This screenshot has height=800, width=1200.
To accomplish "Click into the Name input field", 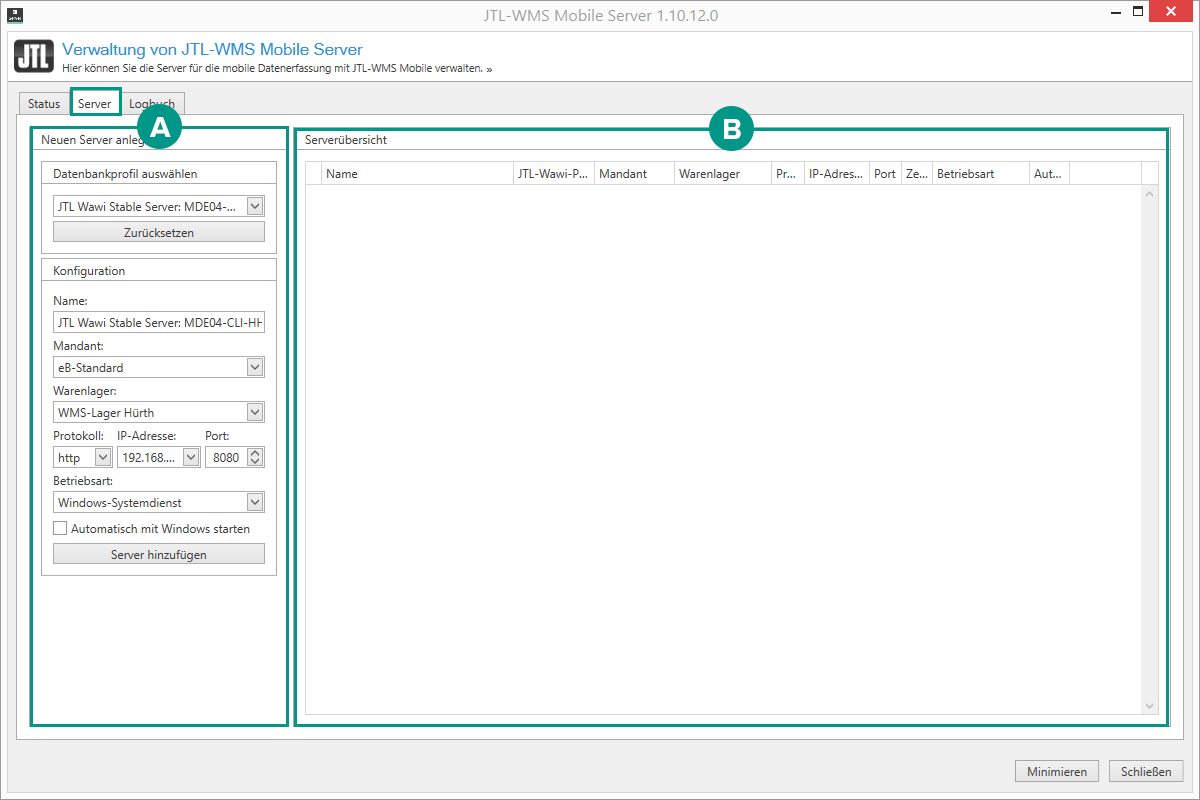I will click(x=159, y=322).
